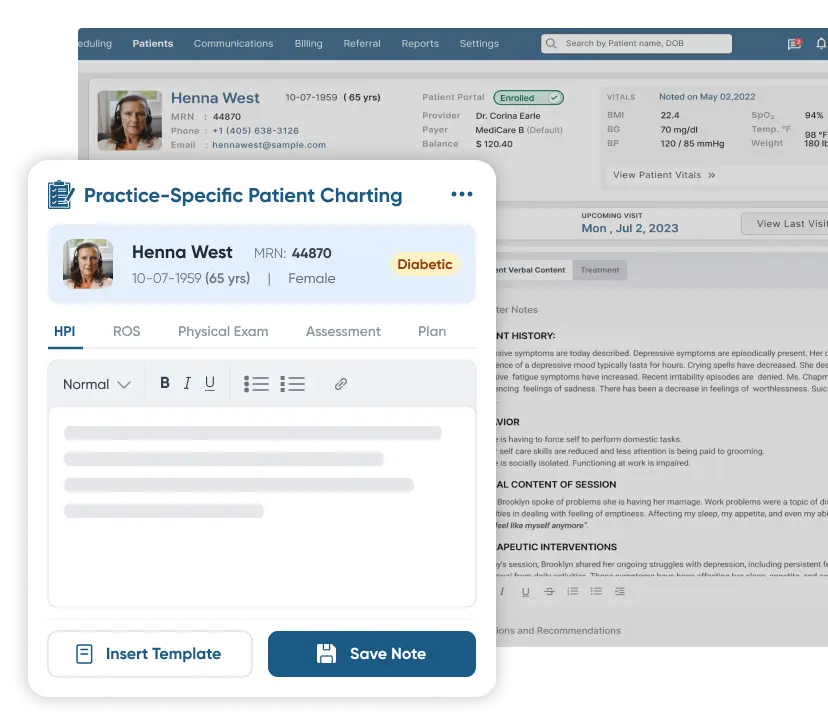Apply numbered list next to bulleted list
The width and height of the screenshot is (828, 724).
pyautogui.click(x=293, y=384)
